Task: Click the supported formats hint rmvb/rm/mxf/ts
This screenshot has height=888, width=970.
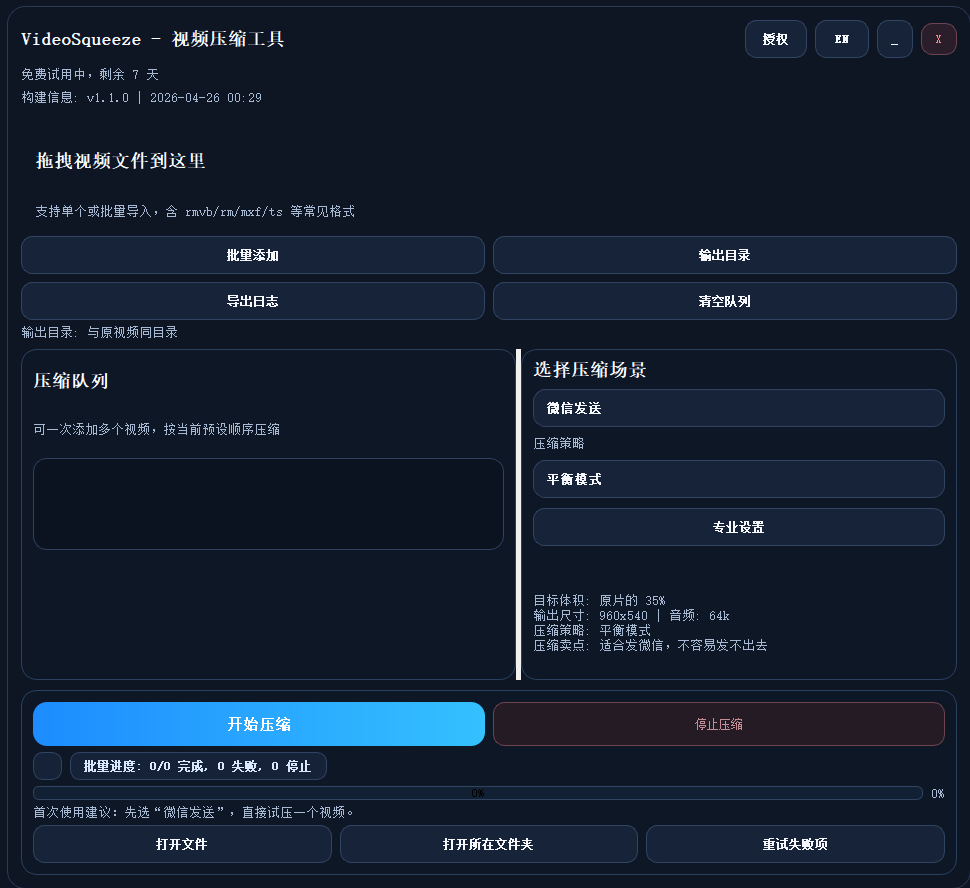Action: click(x=195, y=212)
